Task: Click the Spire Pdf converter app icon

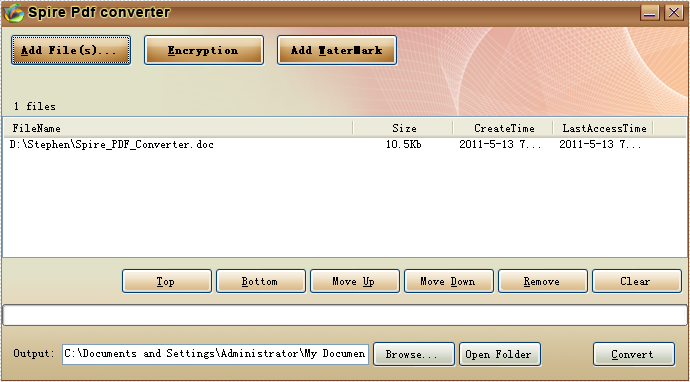Action: 14,13
